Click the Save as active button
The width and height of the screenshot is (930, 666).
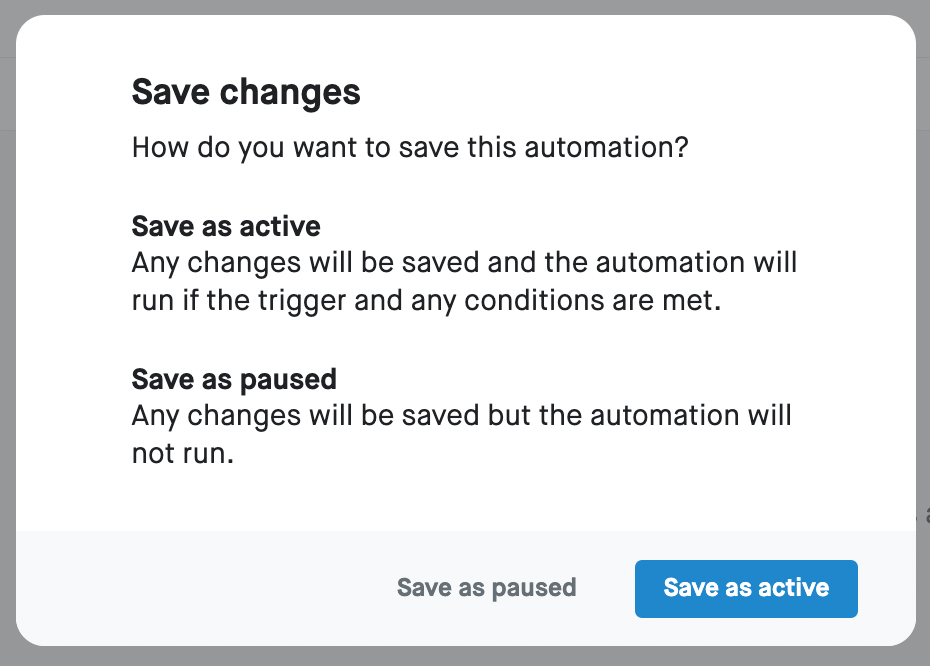[746, 588]
